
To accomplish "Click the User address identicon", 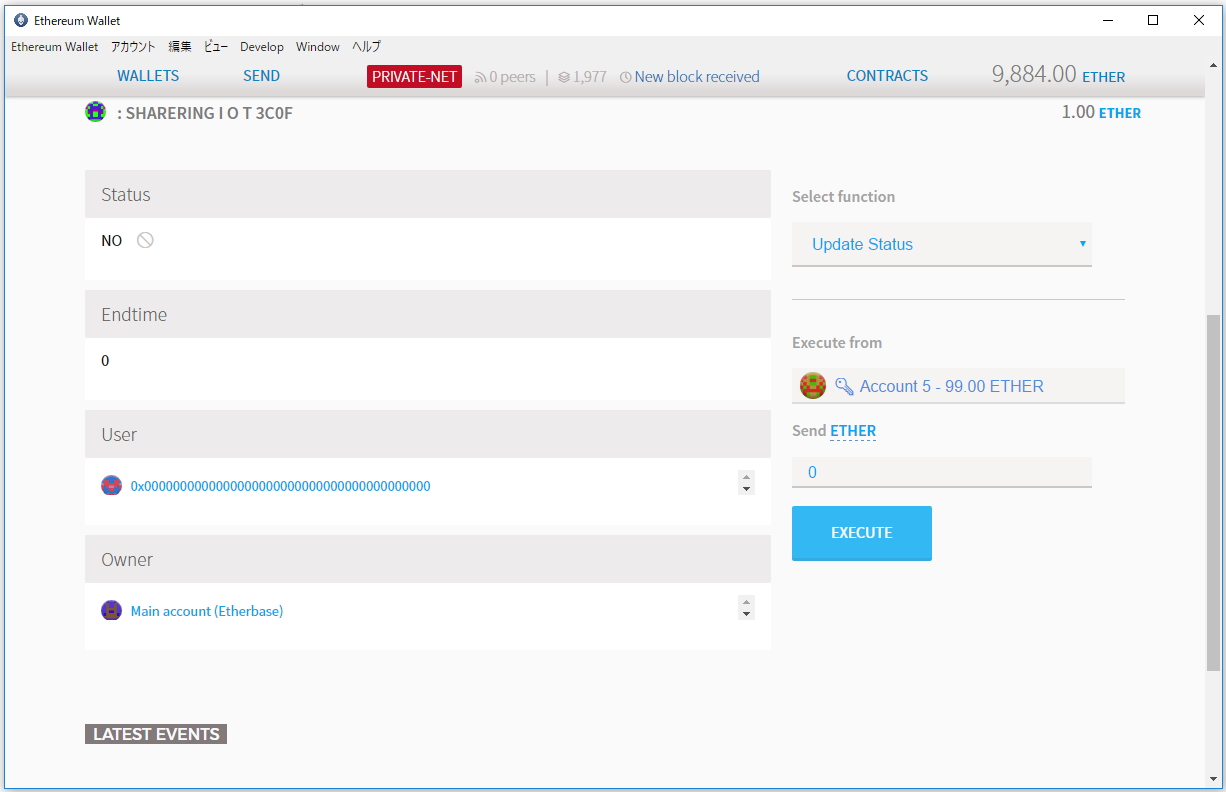I will 111,486.
